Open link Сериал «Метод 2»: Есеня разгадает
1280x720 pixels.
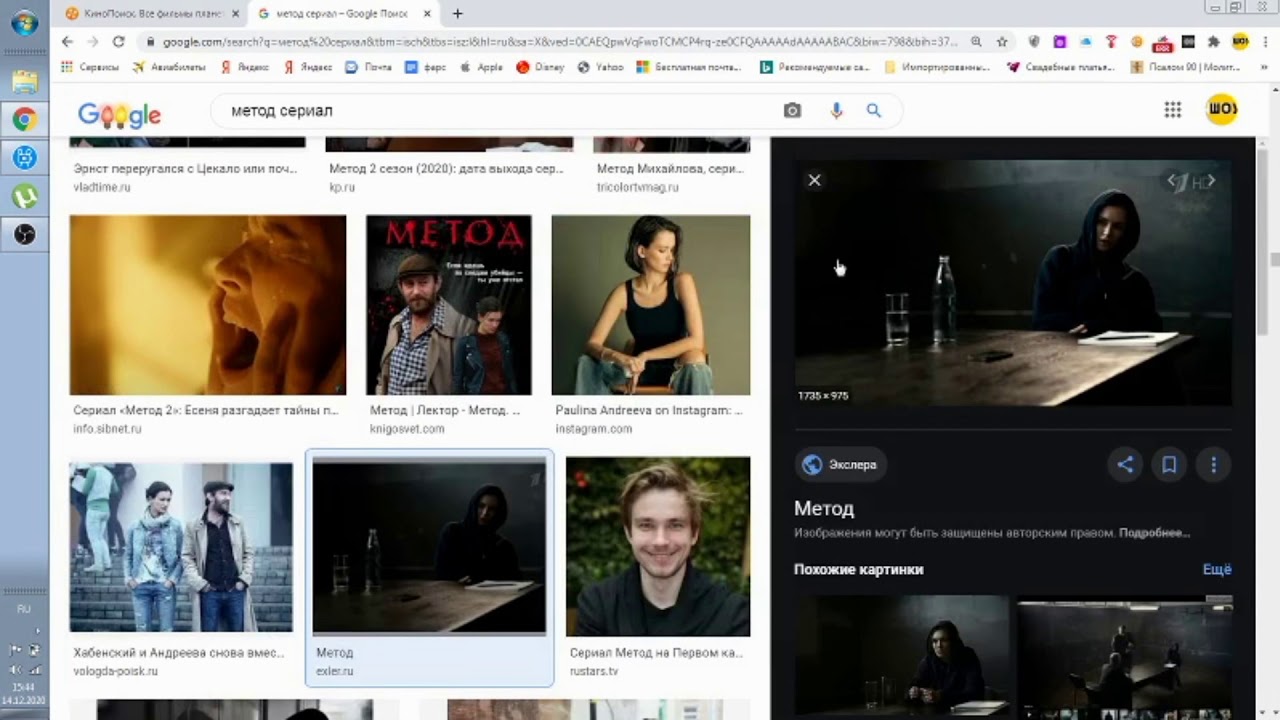coord(206,410)
